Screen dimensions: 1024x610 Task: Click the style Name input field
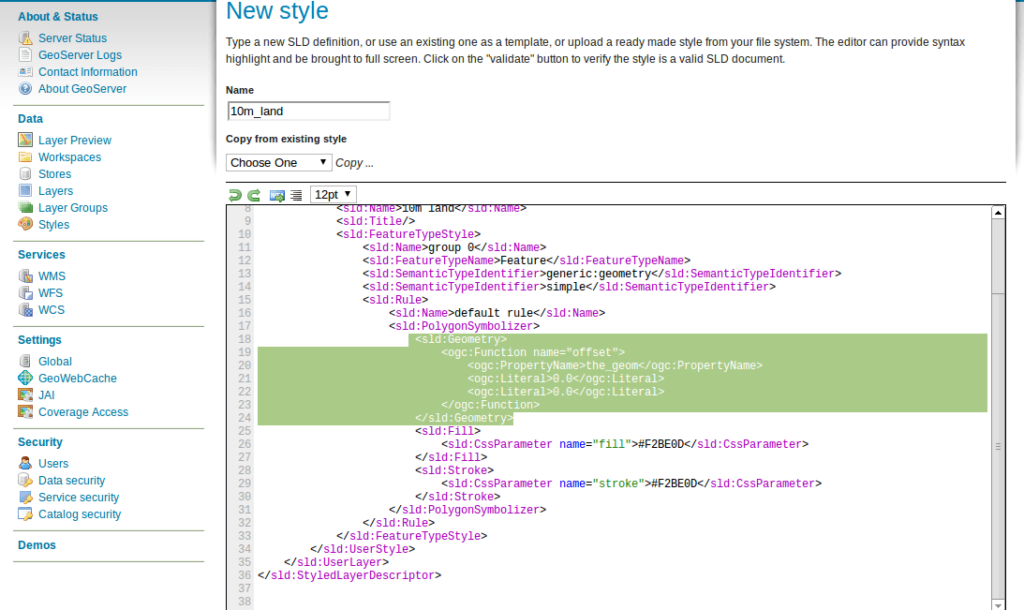(308, 111)
